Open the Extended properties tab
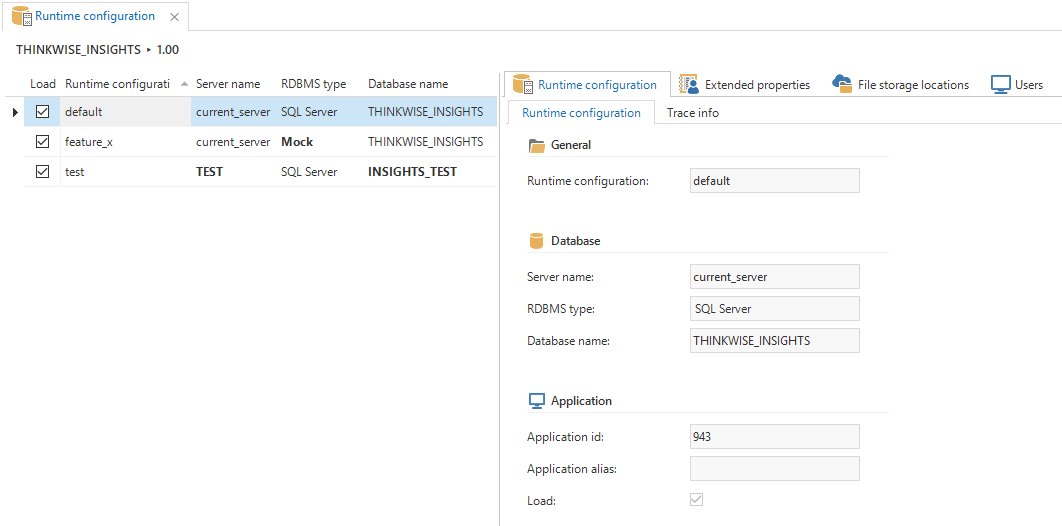 coord(756,85)
